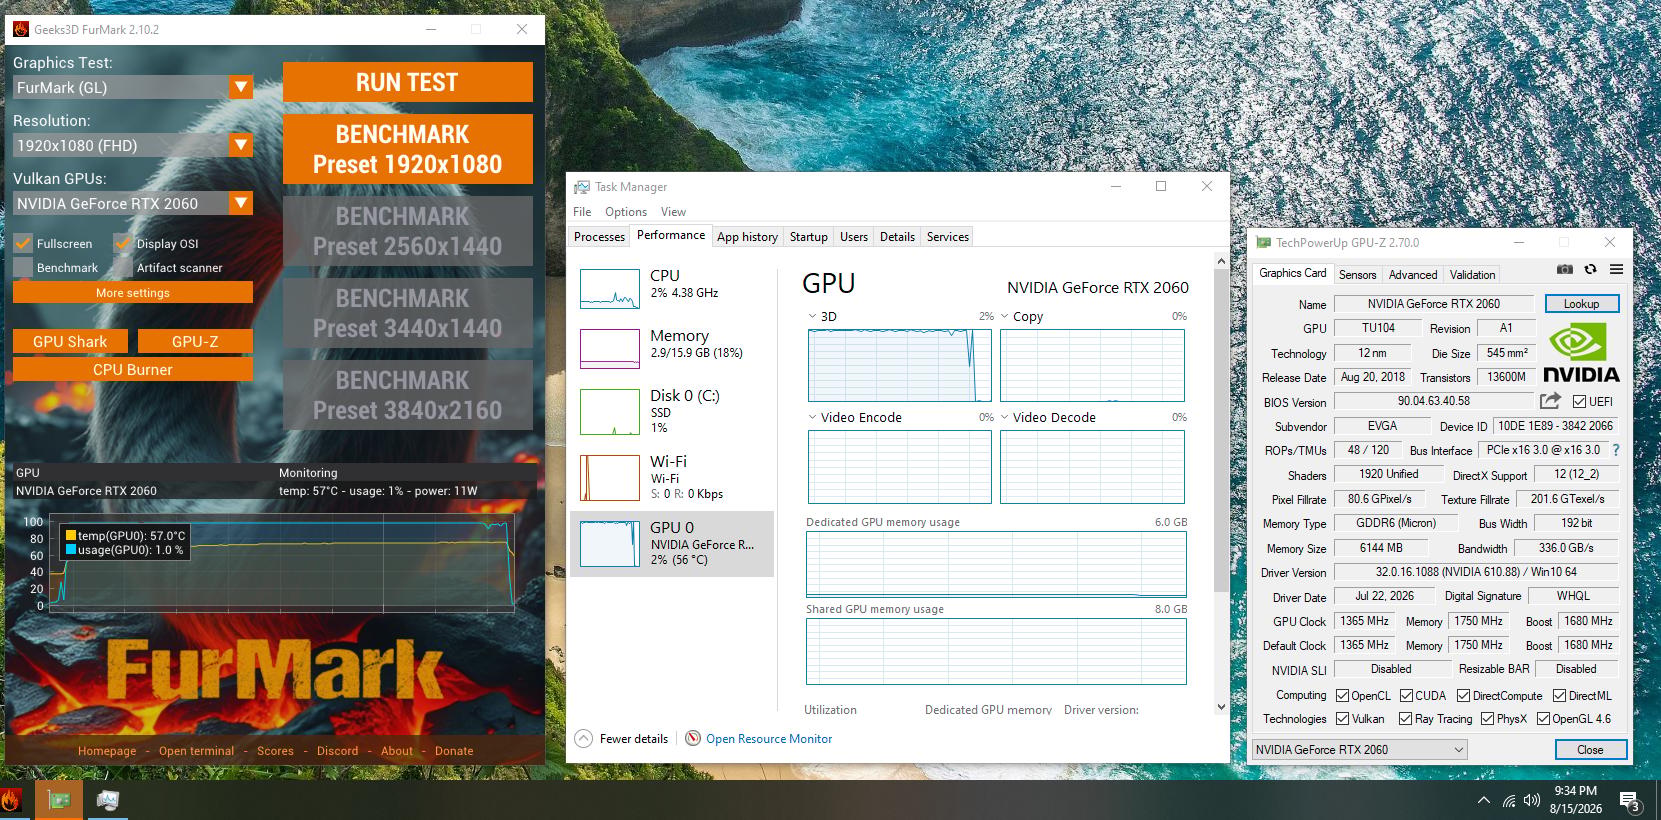Open the GPU-Z hamburger menu
Screen dimensions: 1661x820
[1616, 269]
